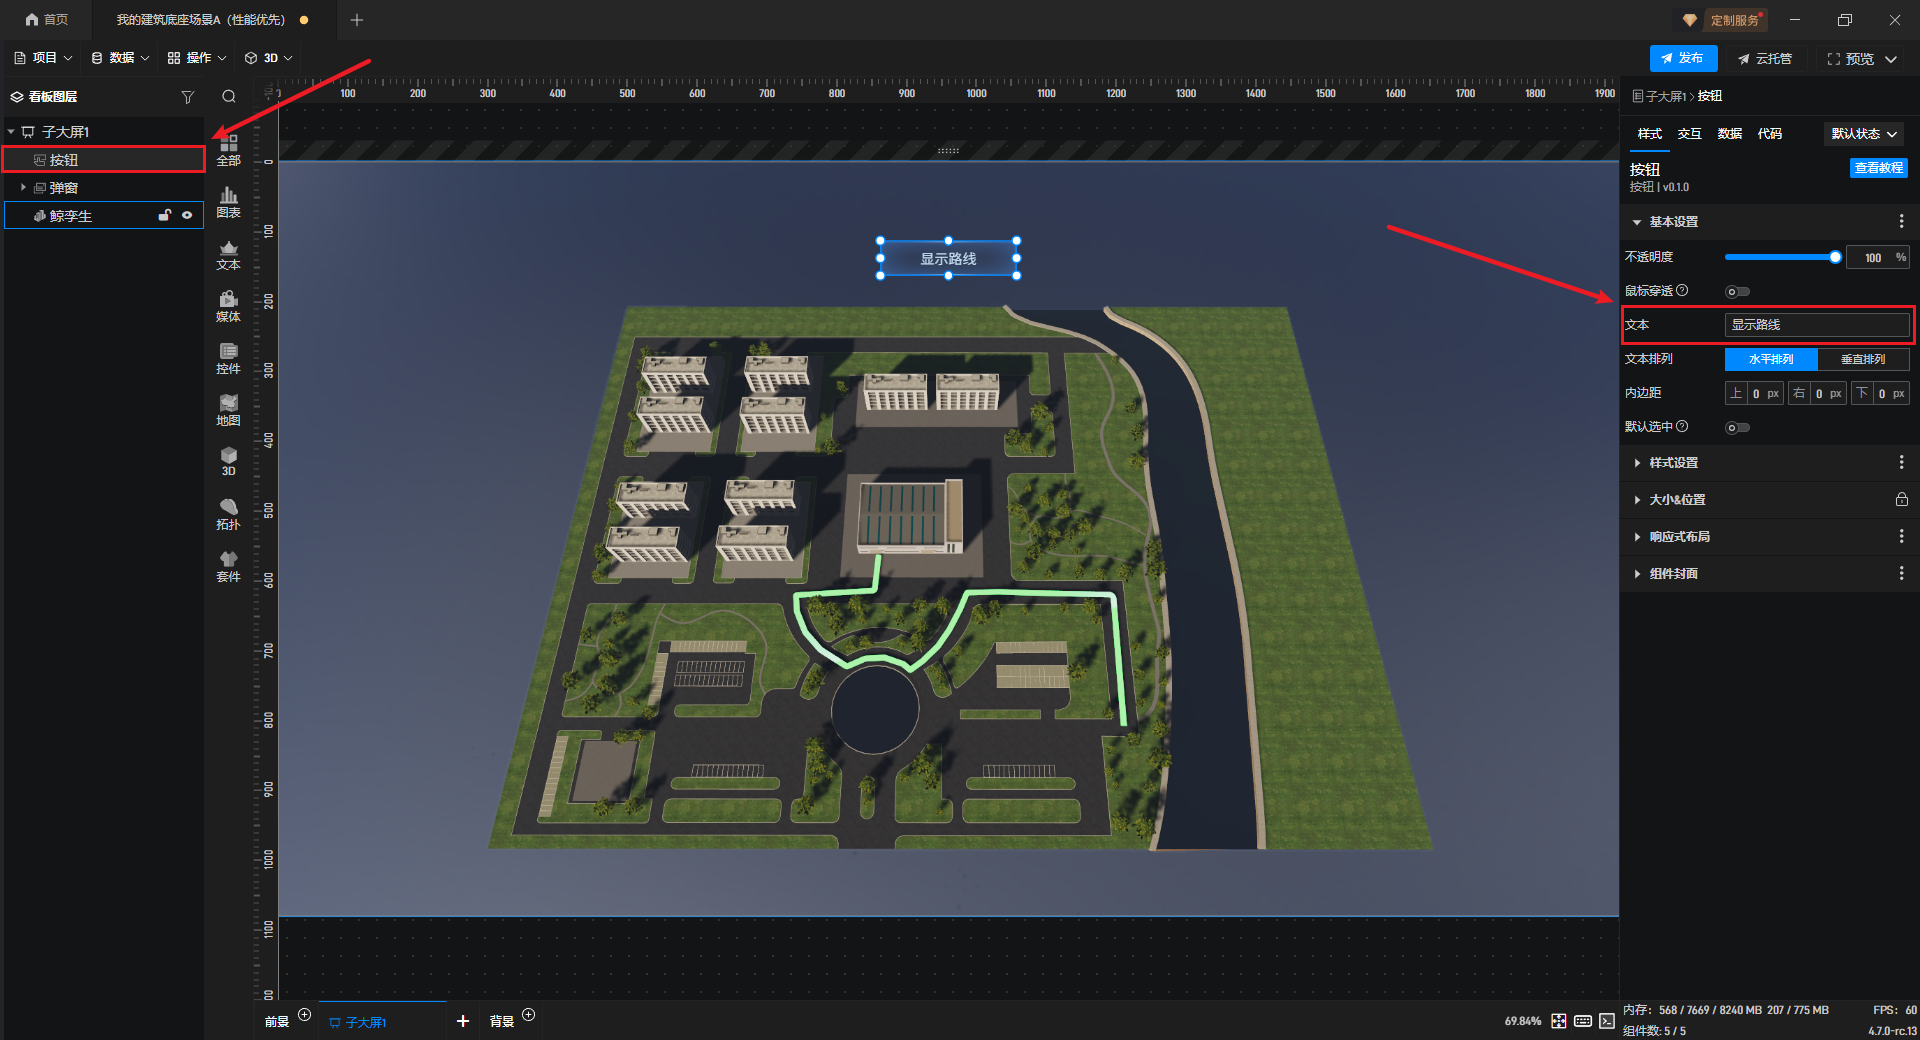Open the Media (媒体) component category
Viewport: 1920px width, 1040px height.
(x=228, y=306)
